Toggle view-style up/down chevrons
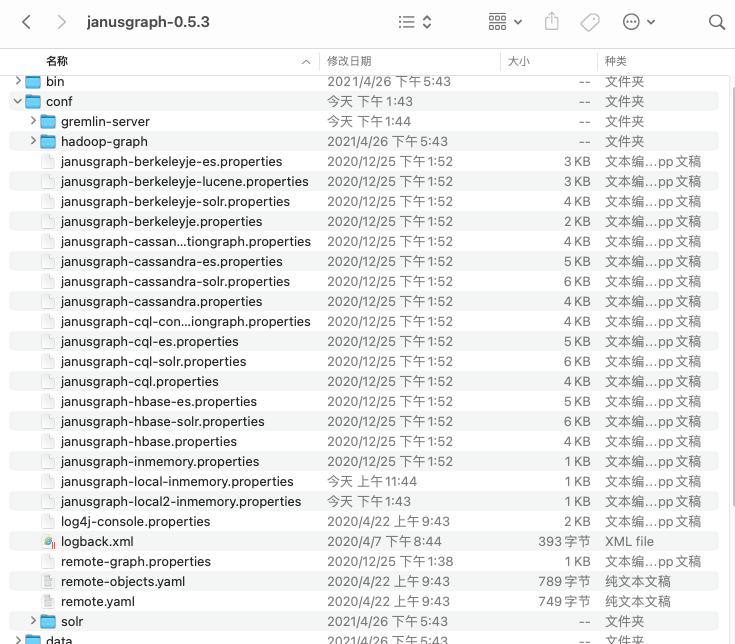This screenshot has width=735, height=644. click(x=427, y=22)
